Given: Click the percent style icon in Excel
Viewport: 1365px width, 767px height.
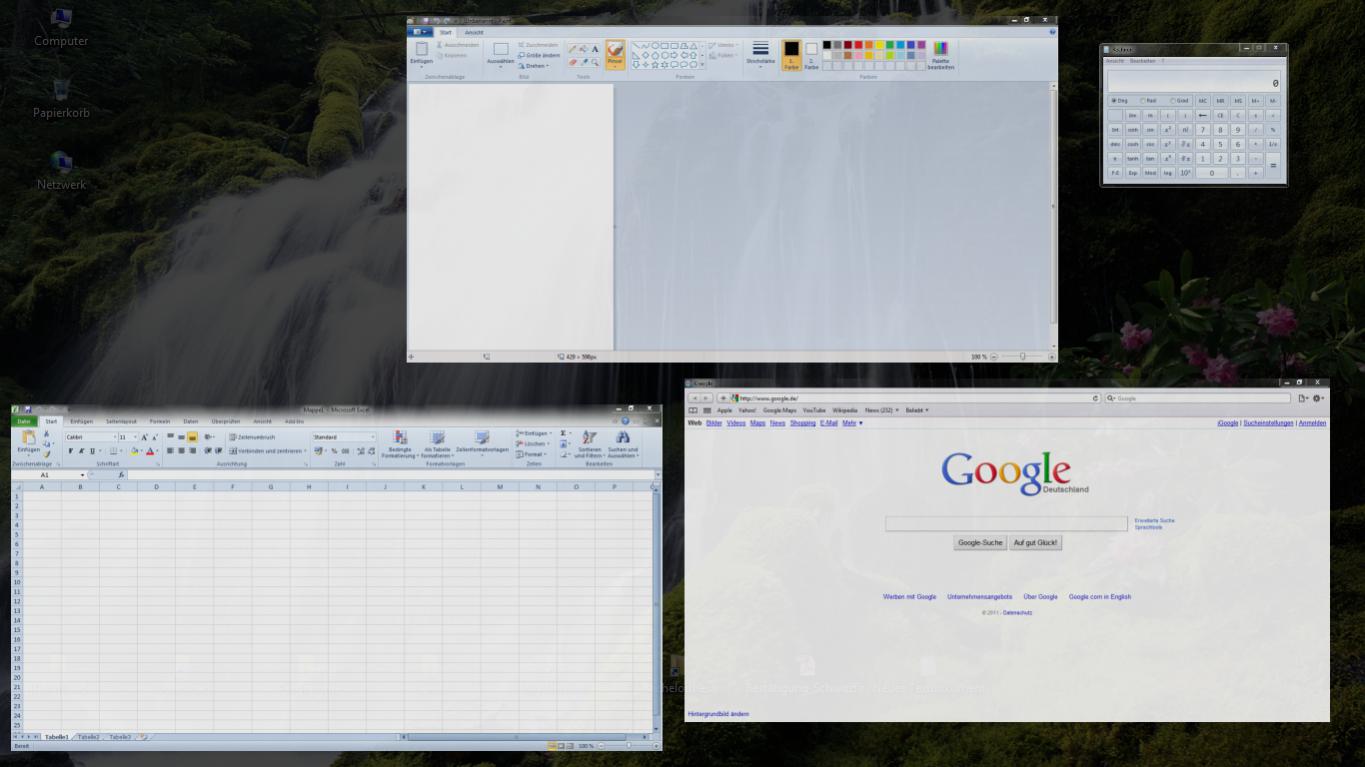Looking at the screenshot, I should click(334, 451).
